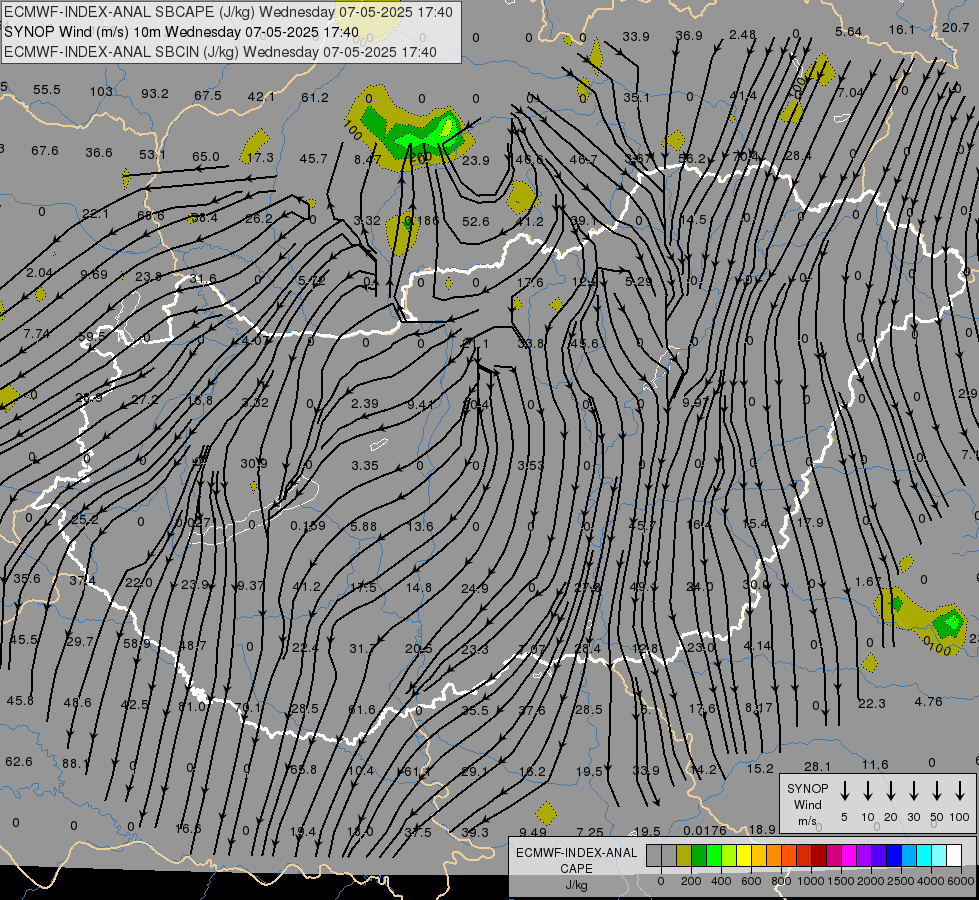This screenshot has height=900, width=979.
Task: Click the CAPE value 8.17
Action: coord(759,707)
